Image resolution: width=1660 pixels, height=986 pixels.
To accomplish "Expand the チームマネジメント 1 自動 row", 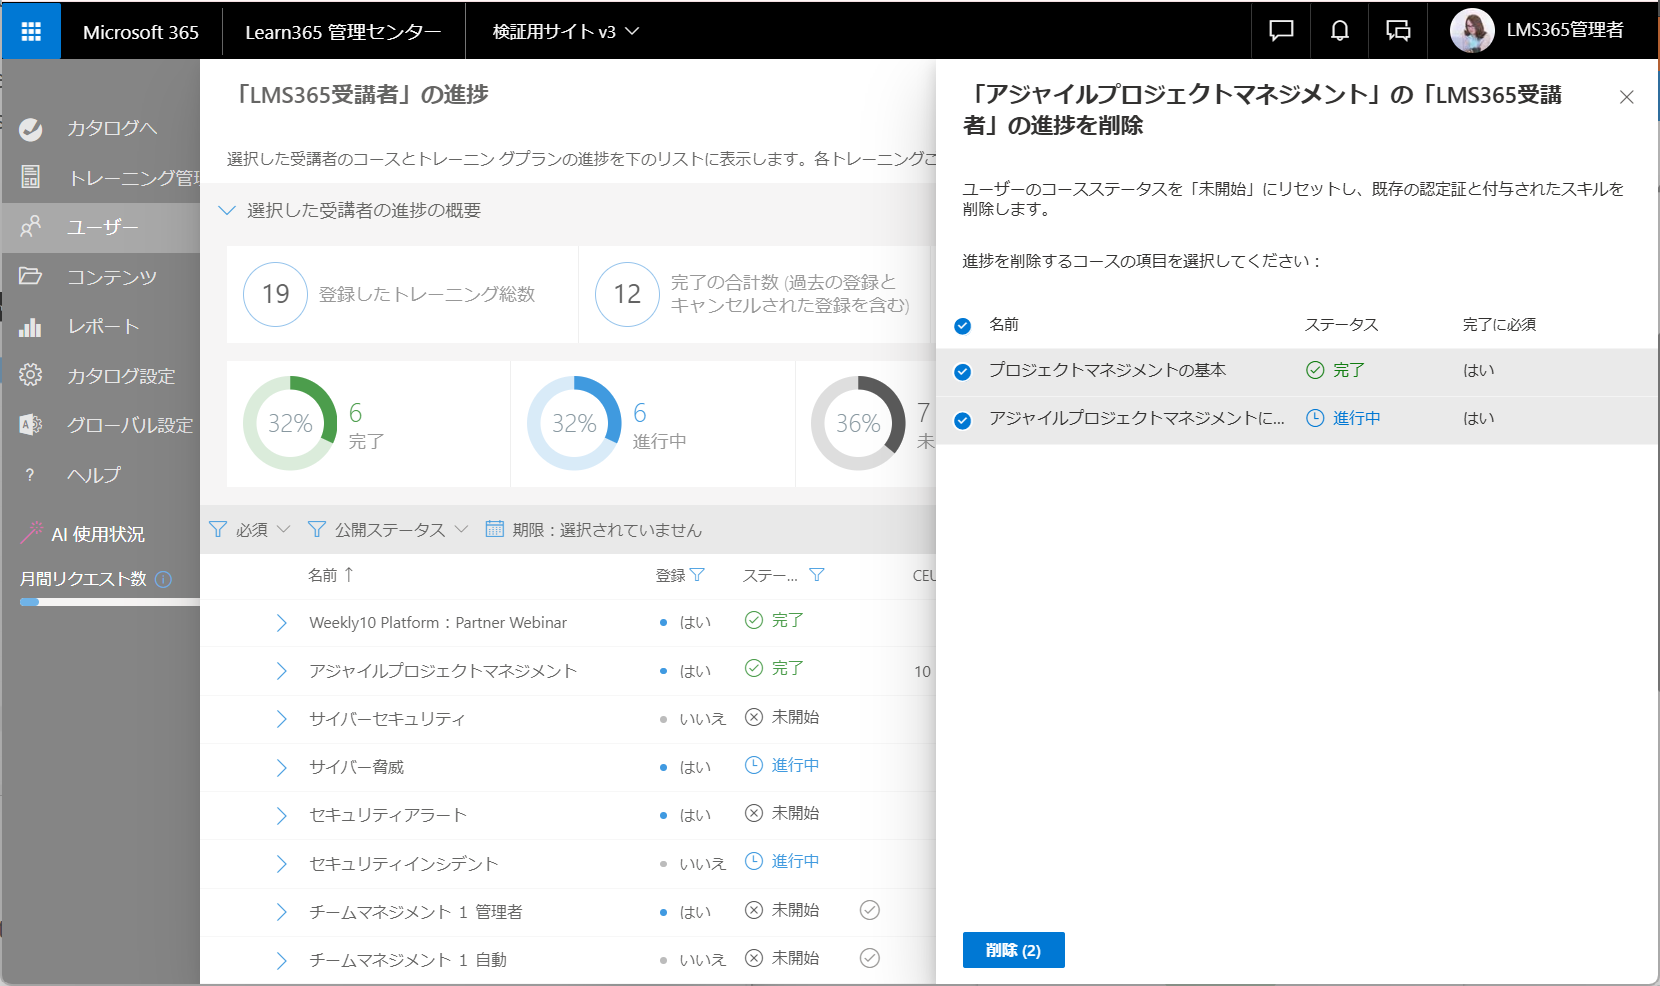I will [281, 960].
